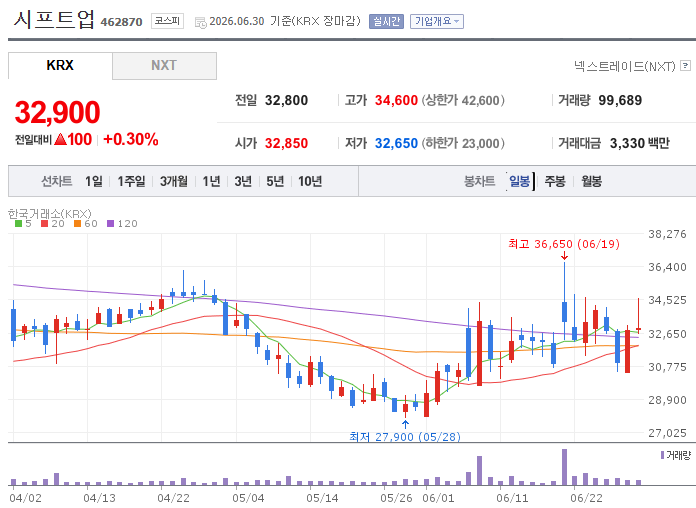Click the 넥스트레이드(NXT) link text
696x508 pixels.
click(x=625, y=66)
